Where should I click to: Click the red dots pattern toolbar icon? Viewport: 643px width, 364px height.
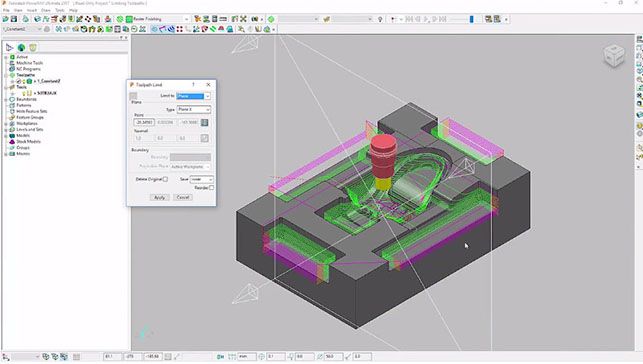(180, 29)
